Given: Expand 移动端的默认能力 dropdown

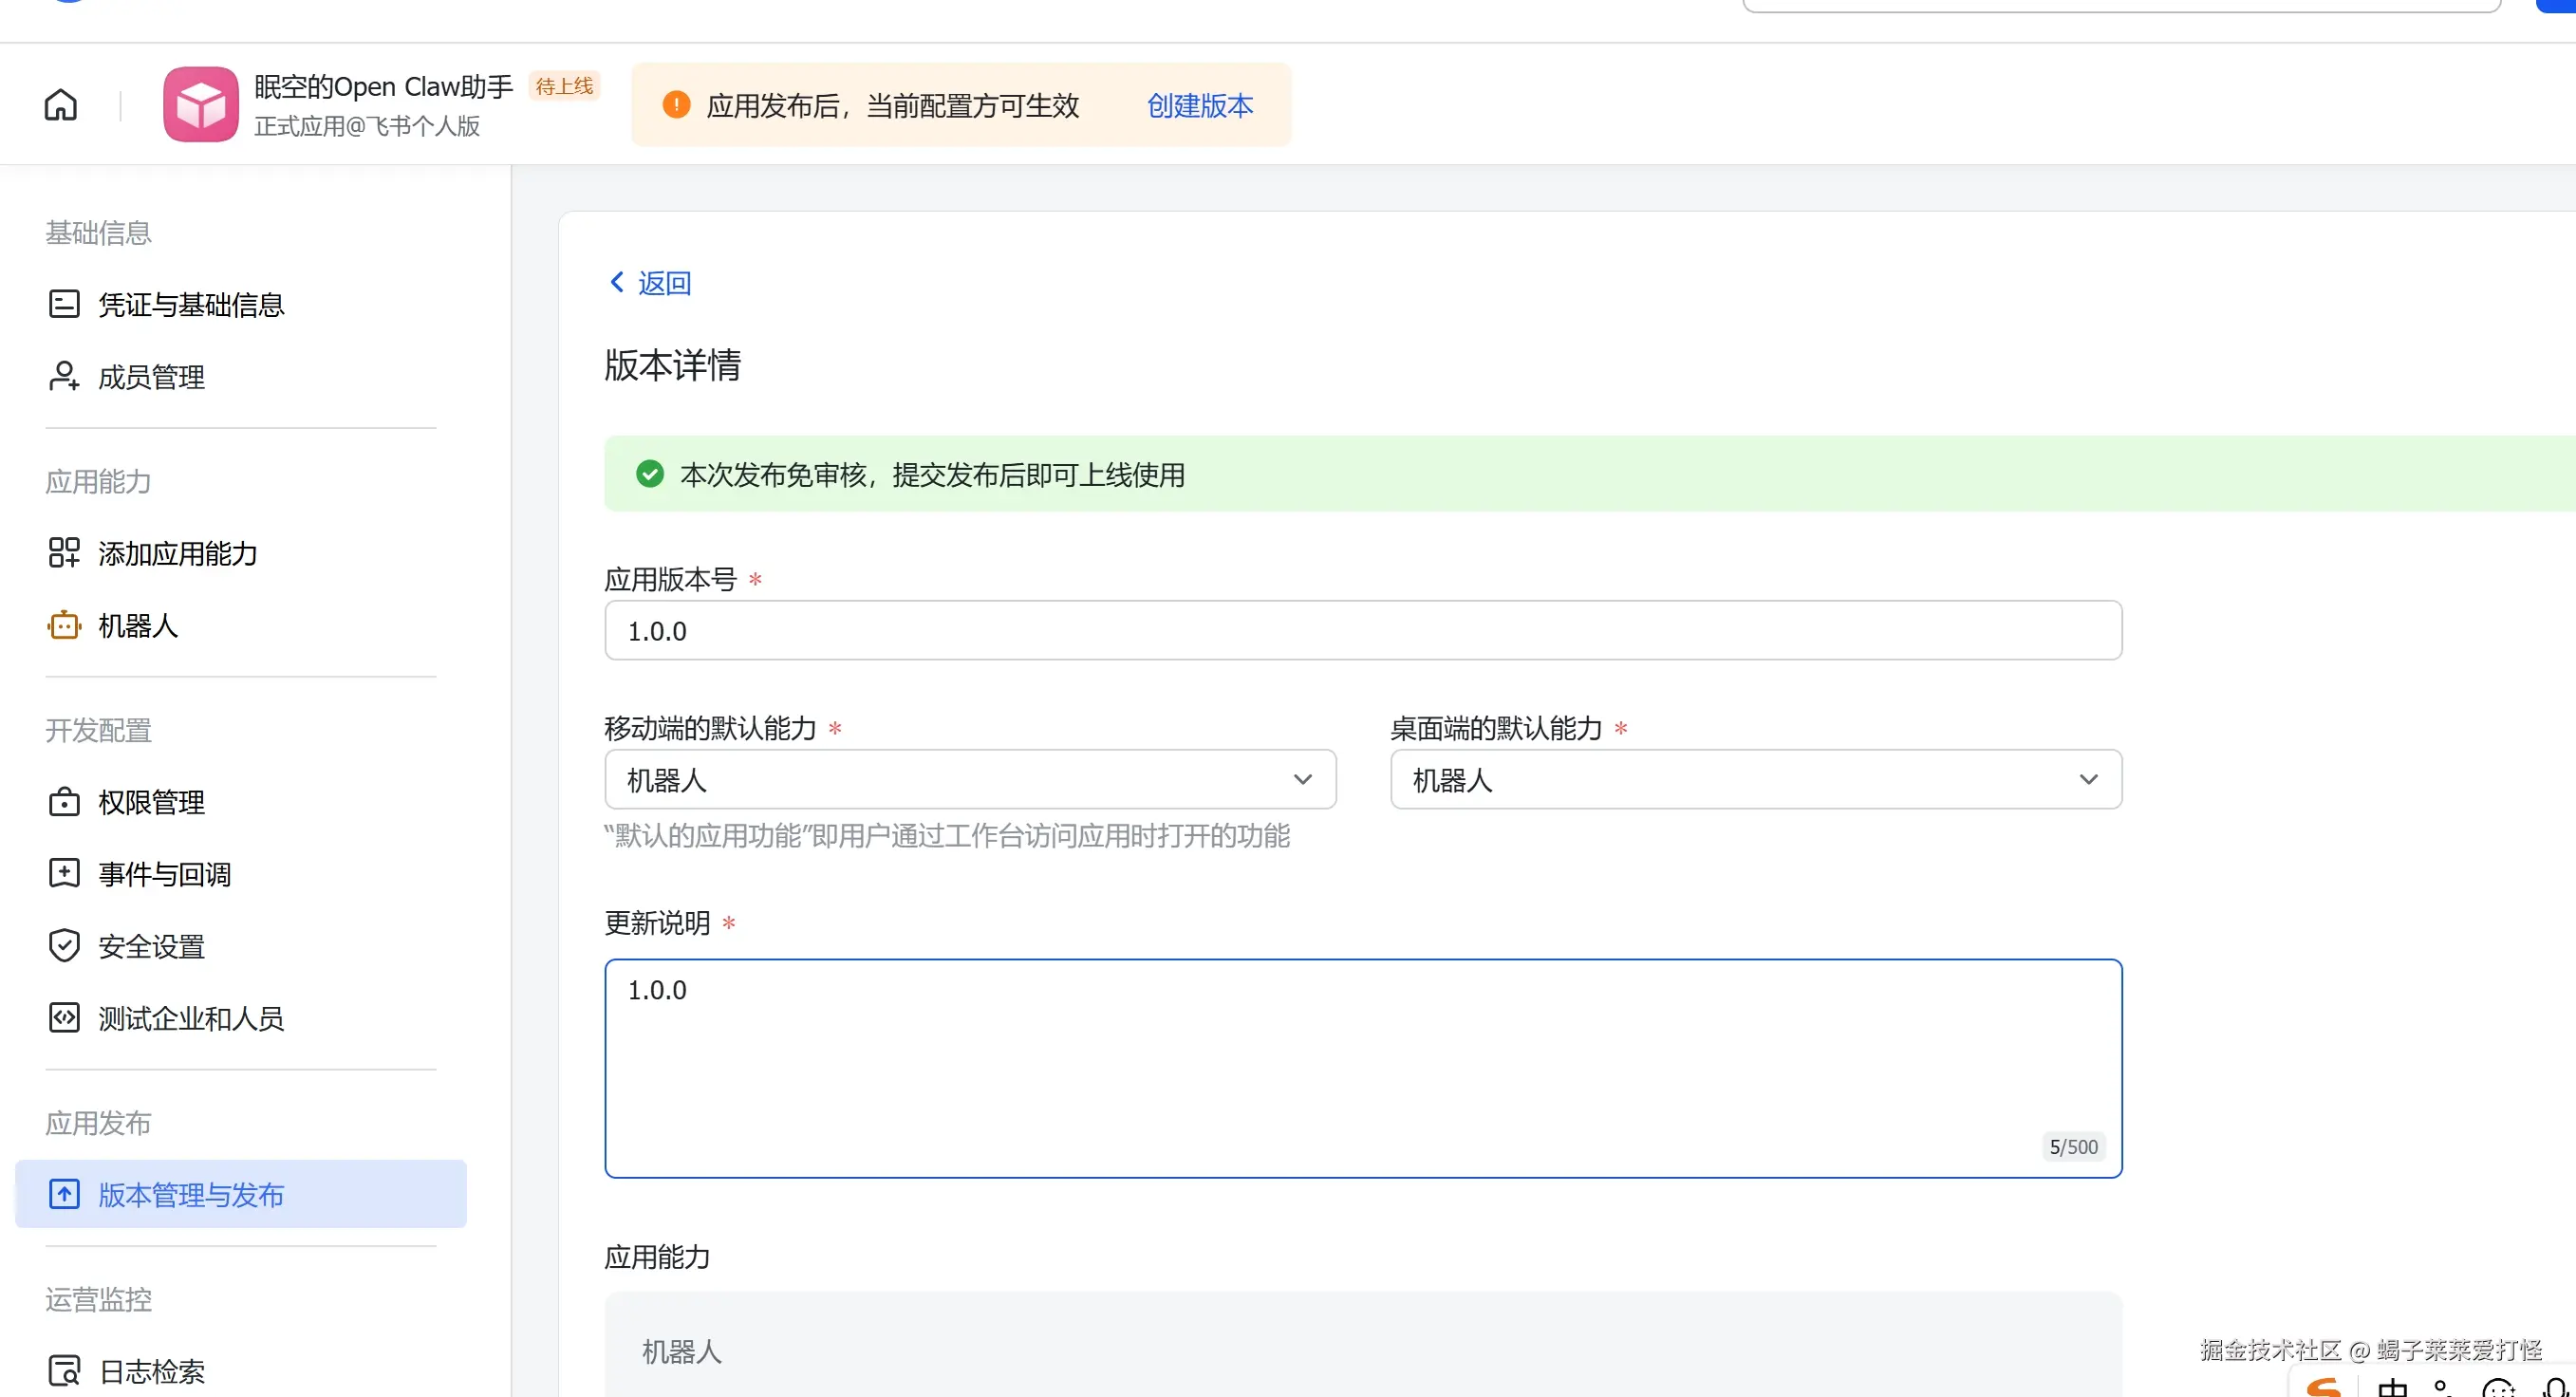Looking at the screenshot, I should coord(969,779).
